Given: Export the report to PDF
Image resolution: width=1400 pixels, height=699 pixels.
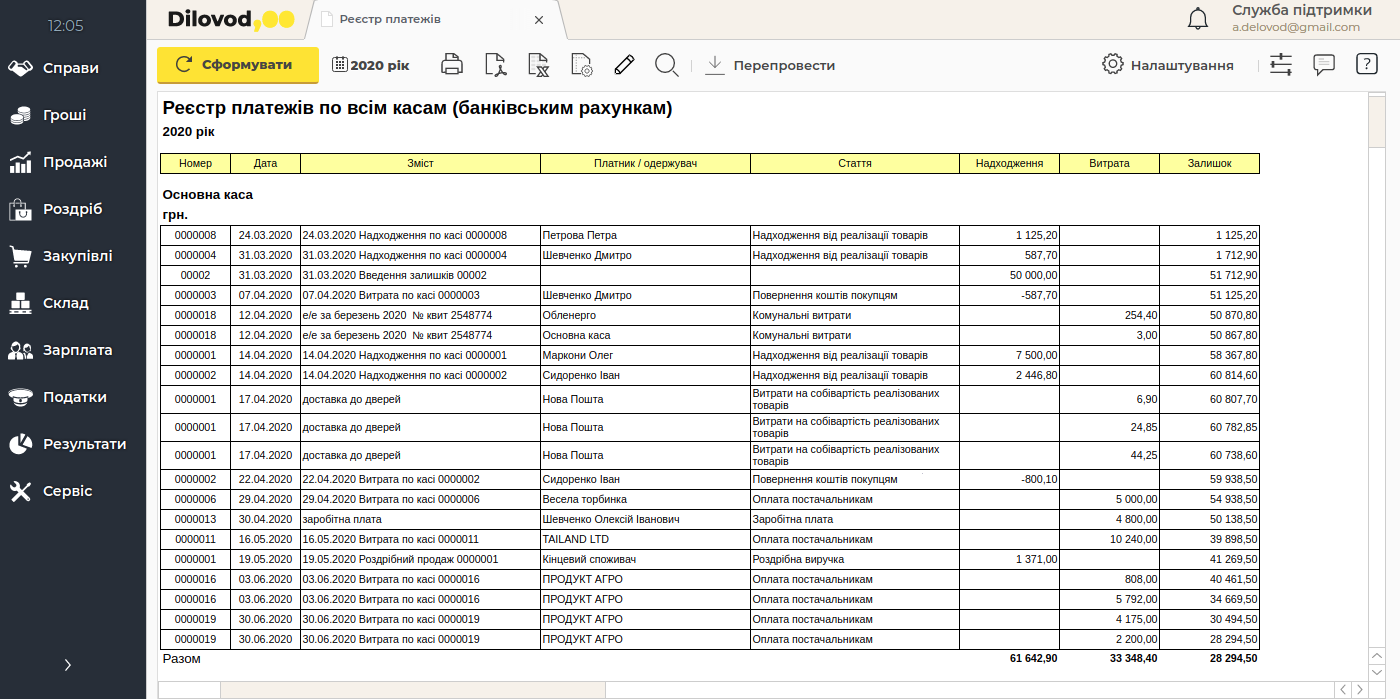Looking at the screenshot, I should coord(496,65).
